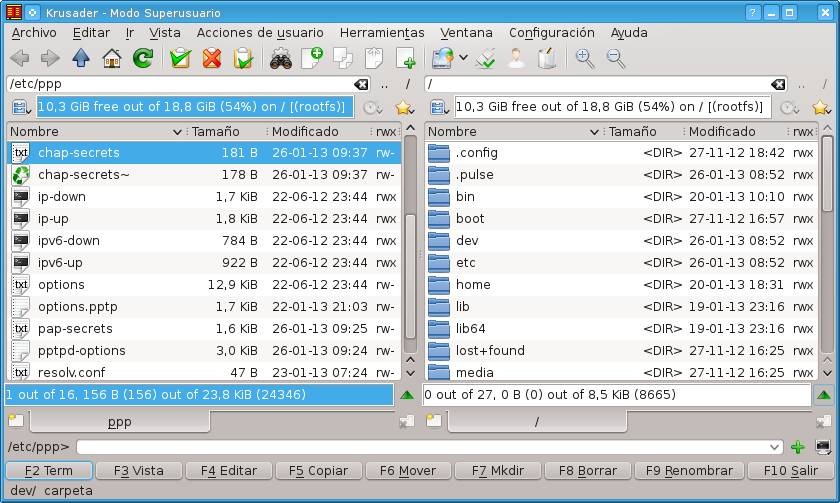Screen dimensions: 840x503
Task: Select the pap-secrets file
Action: pos(205,329)
